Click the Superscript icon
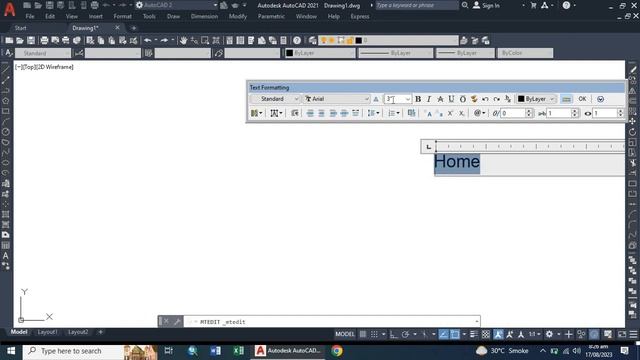The height and width of the screenshot is (360, 640). 450,113
